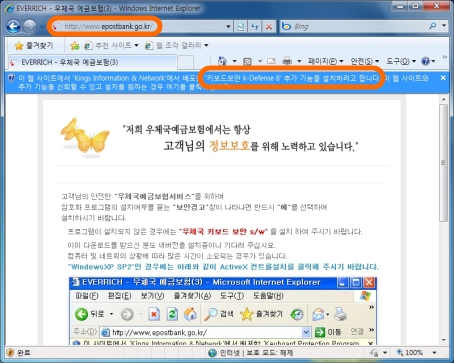
Task: Open the 페이지(P) menu
Action: [x=325, y=61]
